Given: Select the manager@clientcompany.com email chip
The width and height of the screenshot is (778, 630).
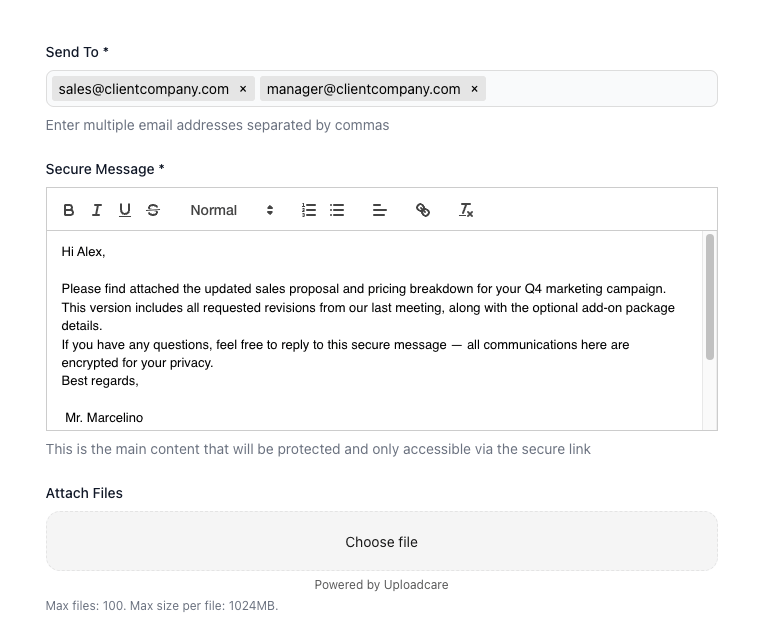Looking at the screenshot, I should 363,89.
